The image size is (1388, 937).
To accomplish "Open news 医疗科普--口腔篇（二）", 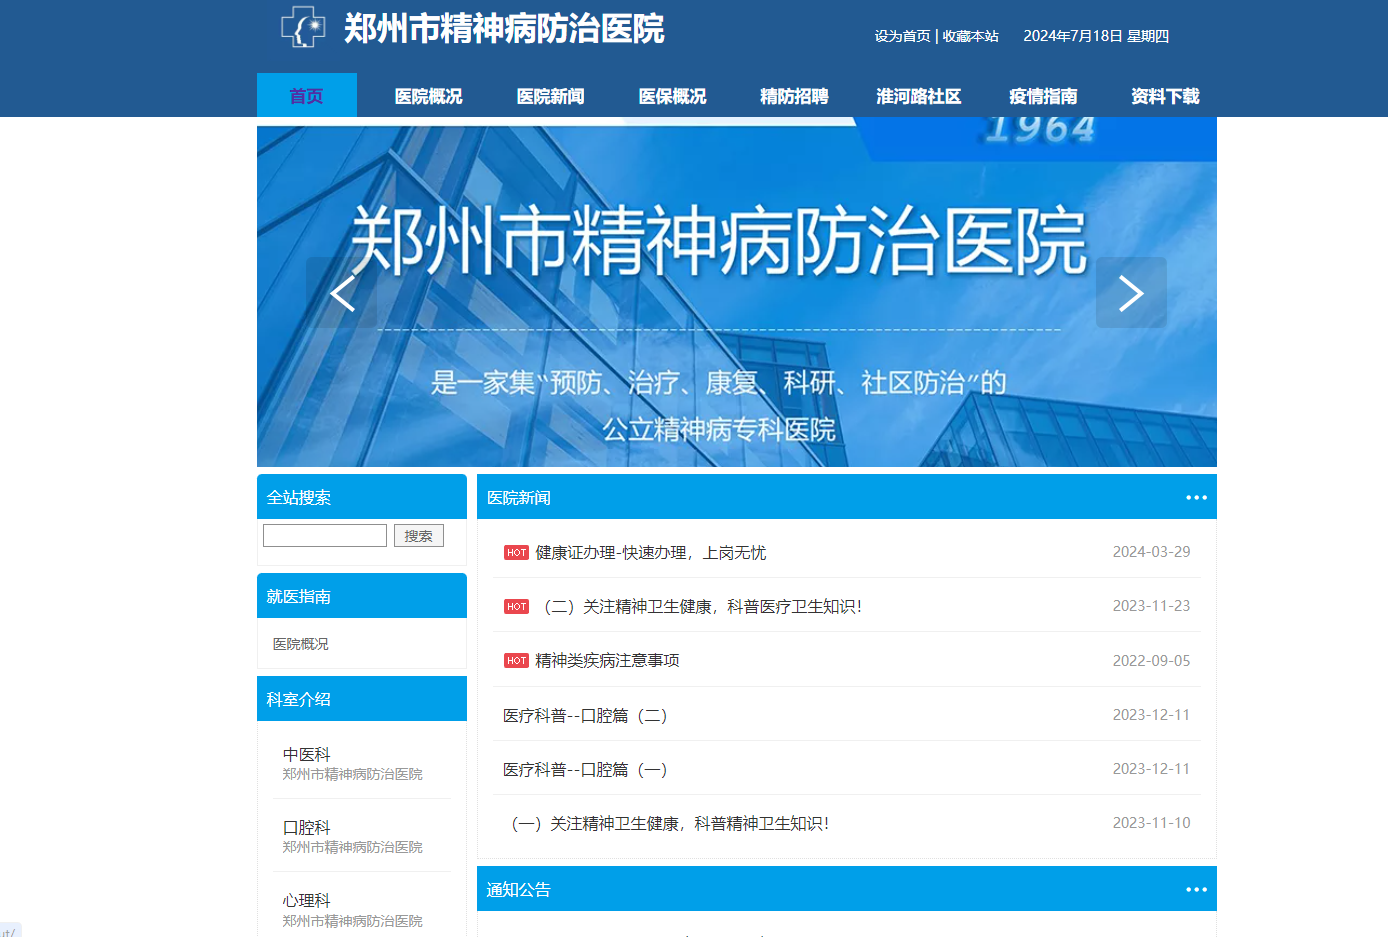I will point(585,715).
